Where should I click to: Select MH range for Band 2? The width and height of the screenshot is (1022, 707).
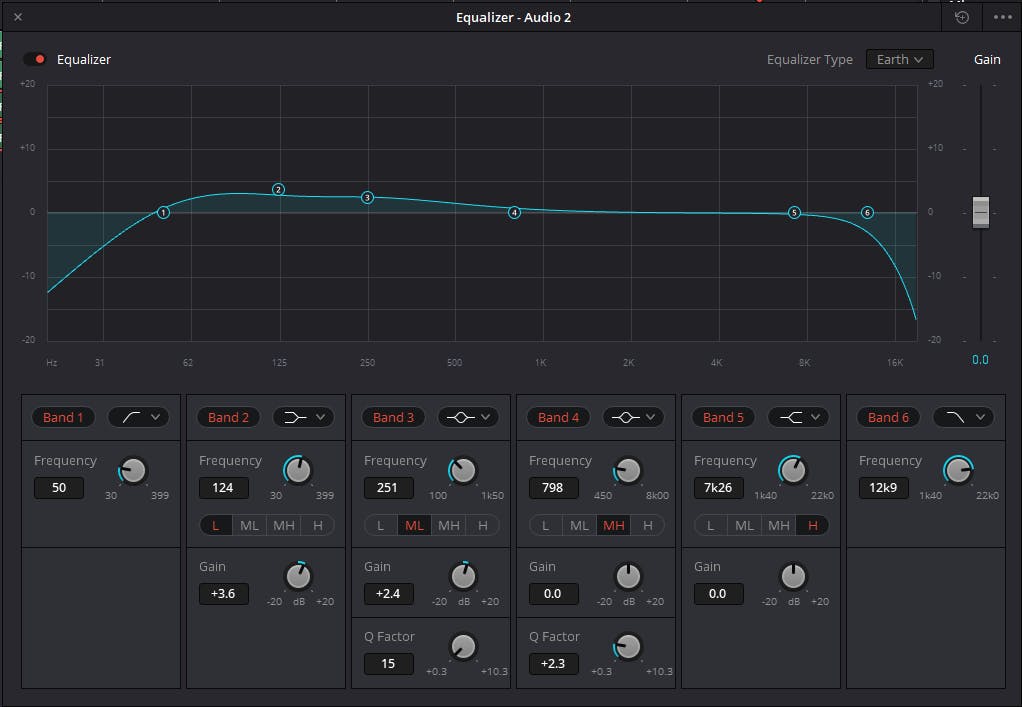(x=284, y=525)
